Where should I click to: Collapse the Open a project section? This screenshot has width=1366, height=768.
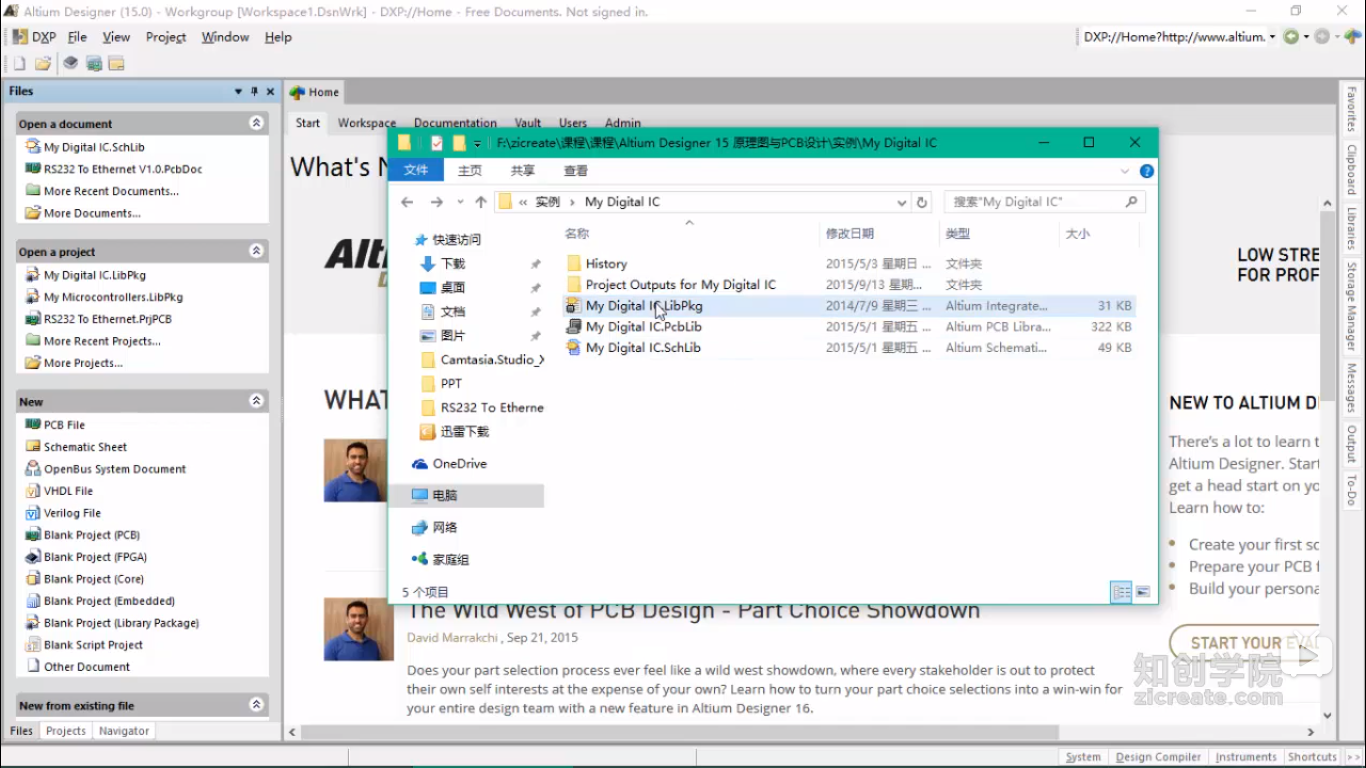(x=256, y=251)
